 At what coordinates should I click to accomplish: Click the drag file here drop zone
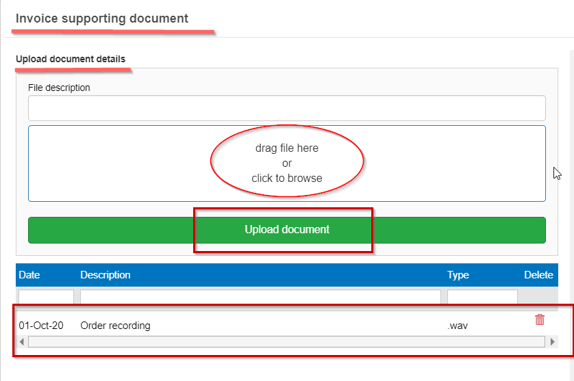[287, 163]
